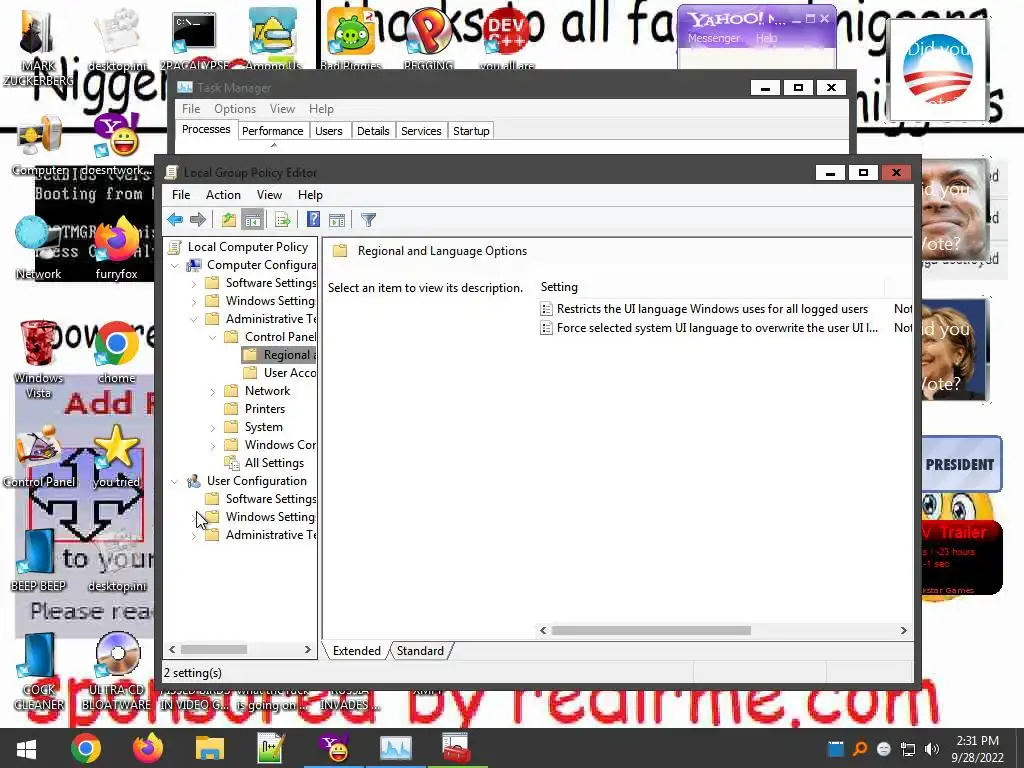Screen dimensions: 1024x768
Task: Expand Windows Settings under Computer Configuration
Action: [193, 302]
